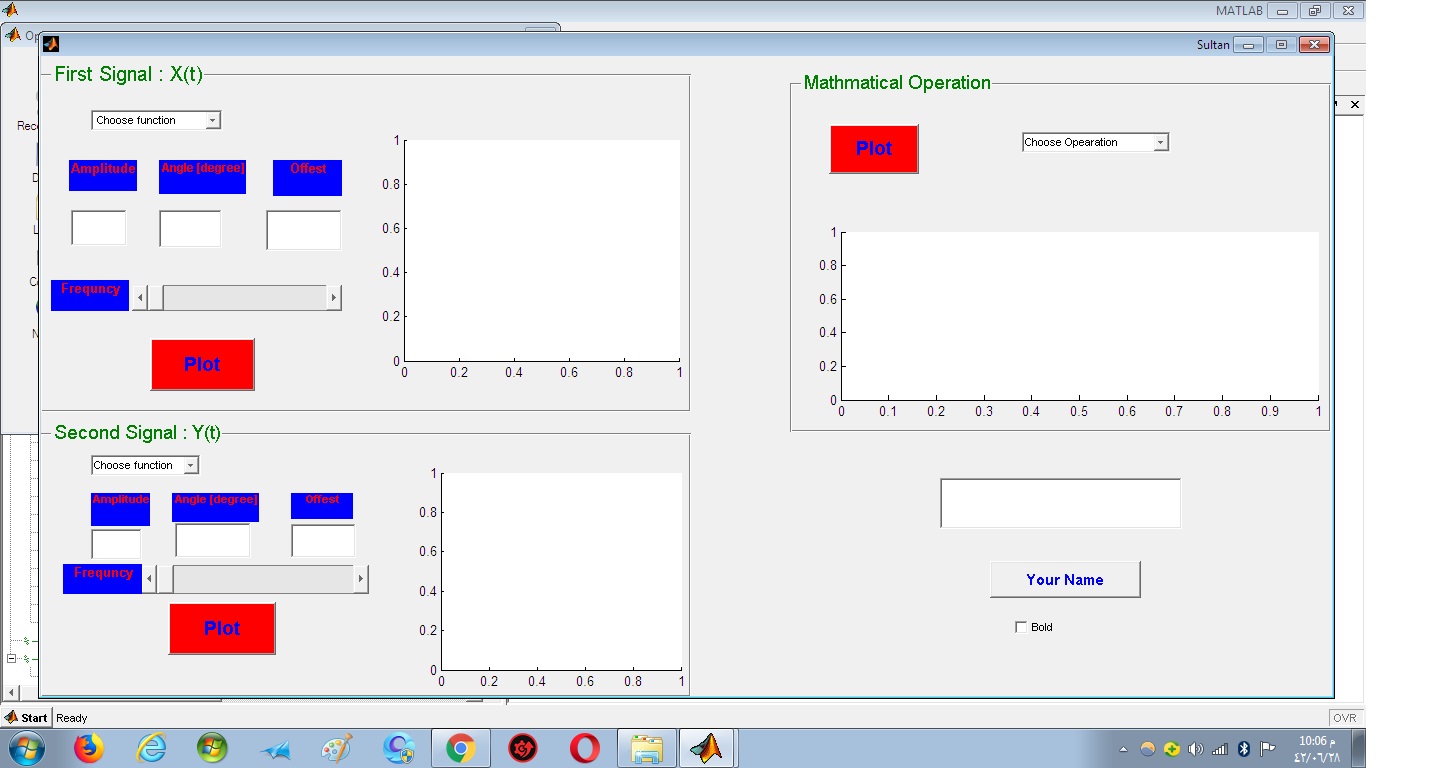The height and width of the screenshot is (768, 1436).
Task: Focus Second Signal Offest input box
Action: 323,540
